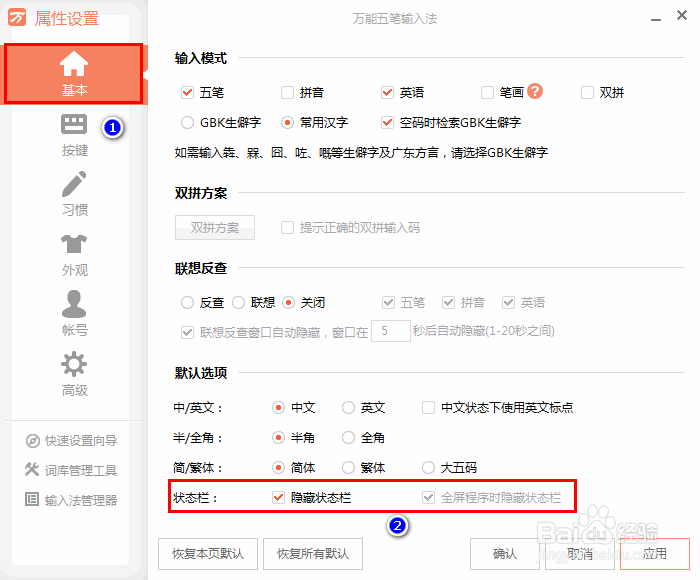Toggle 联想反查窗口自动隐藏 checkbox
Viewport: 700px width, 580px height.
(x=188, y=333)
